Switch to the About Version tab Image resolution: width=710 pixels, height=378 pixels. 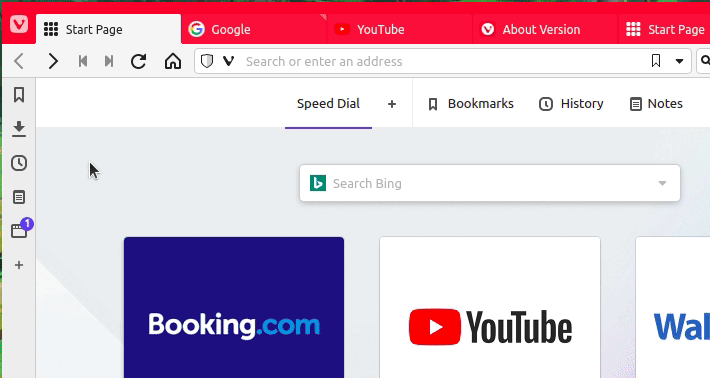click(545, 29)
